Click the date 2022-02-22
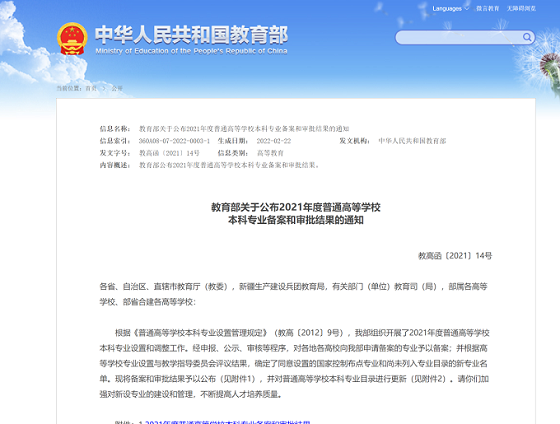This screenshot has height=424, width=560. click(x=274, y=141)
